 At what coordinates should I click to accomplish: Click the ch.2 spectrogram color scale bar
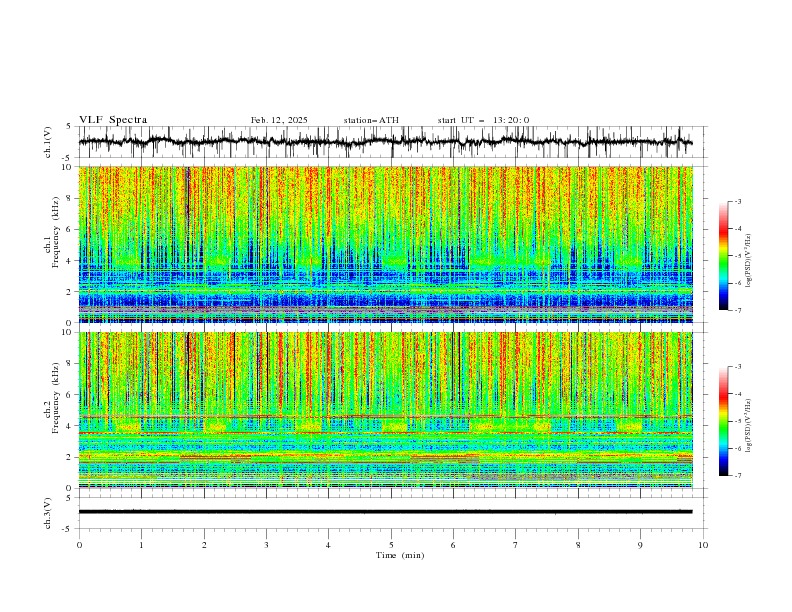[x=723, y=421]
